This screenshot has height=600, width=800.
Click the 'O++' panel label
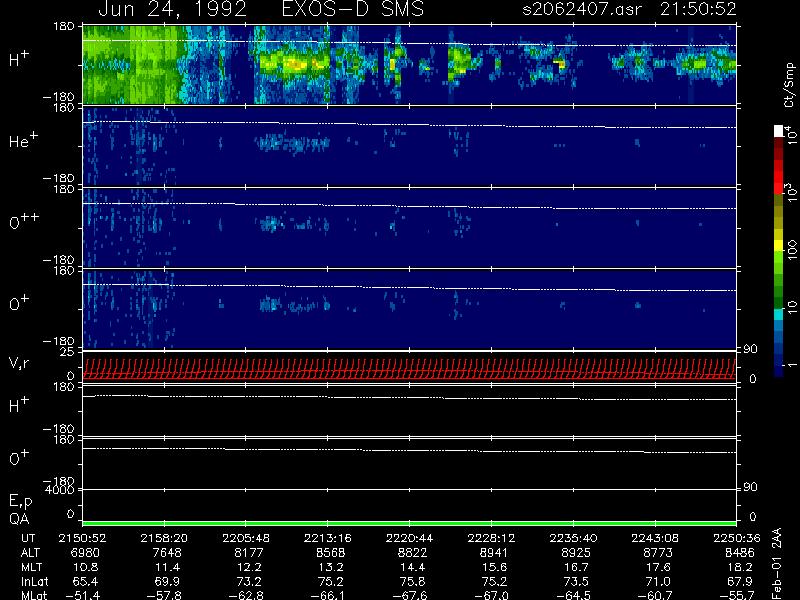tap(24, 221)
